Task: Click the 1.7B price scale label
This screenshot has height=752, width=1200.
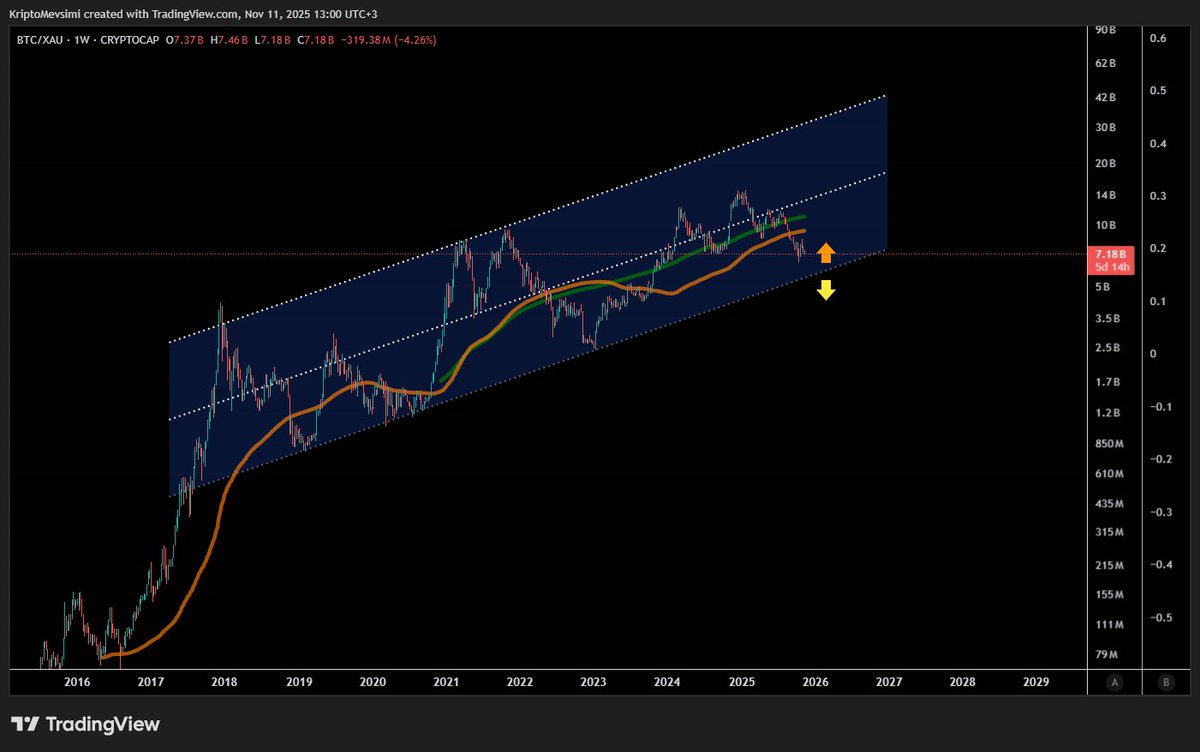Action: click(1107, 383)
